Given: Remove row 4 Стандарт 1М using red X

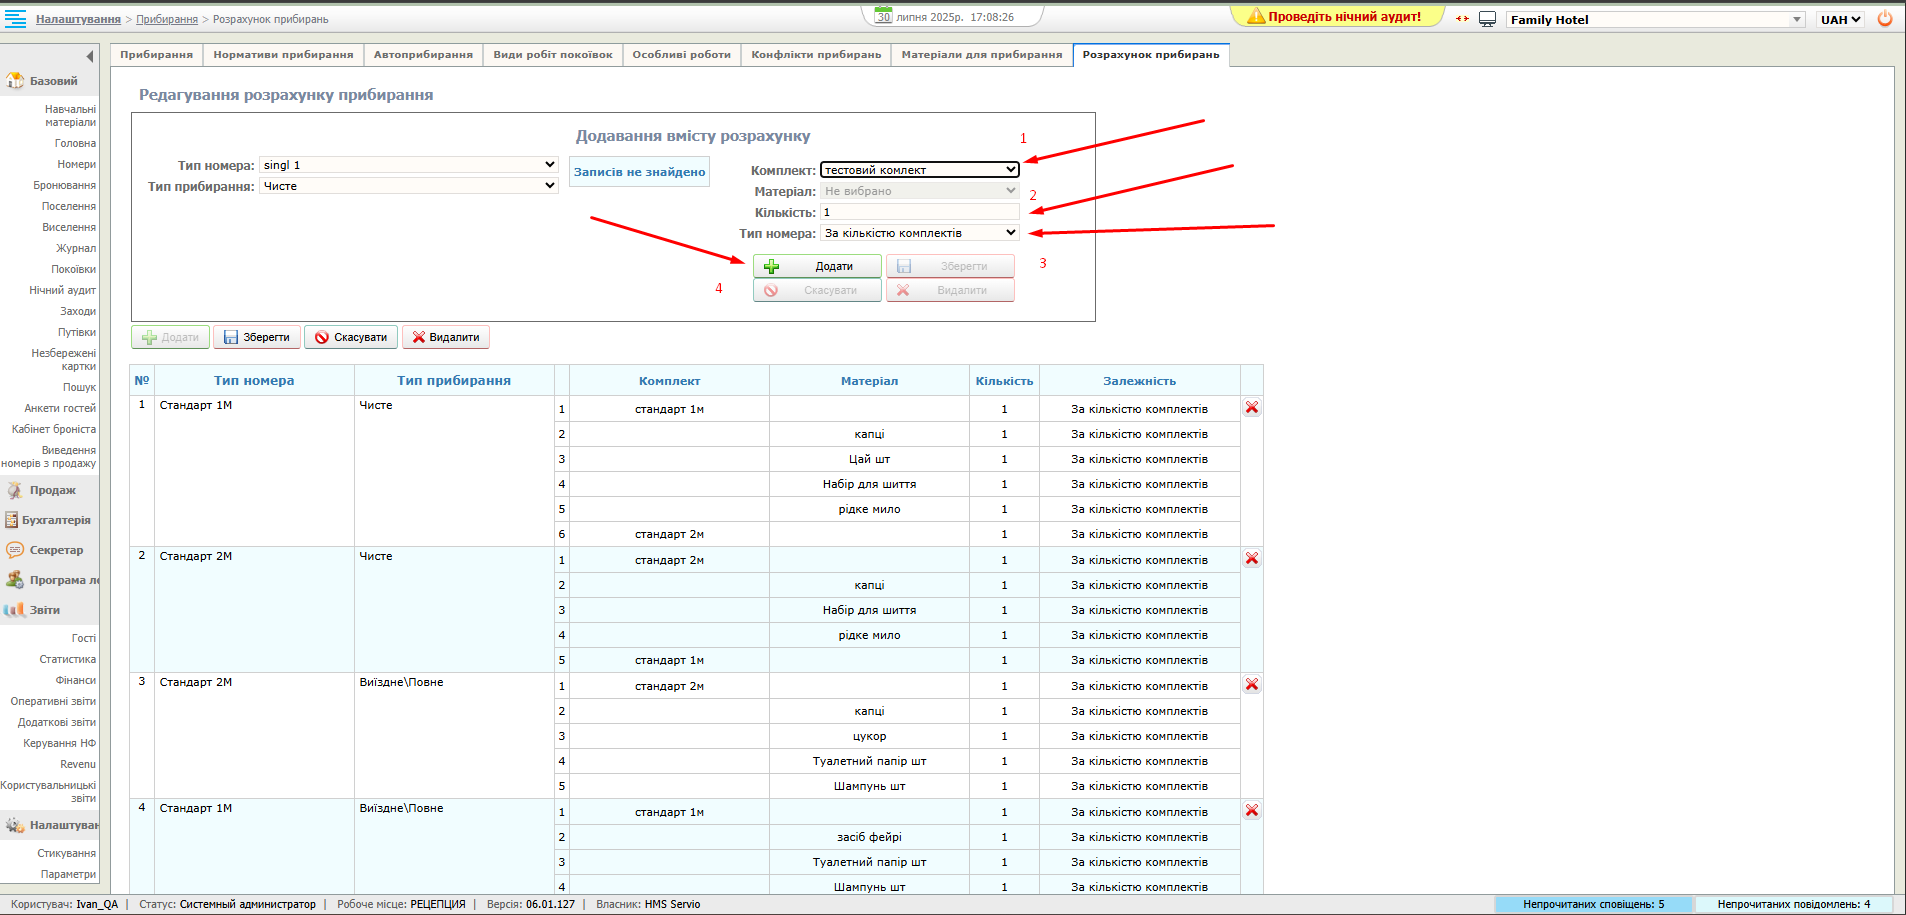Looking at the screenshot, I should coord(1251,811).
